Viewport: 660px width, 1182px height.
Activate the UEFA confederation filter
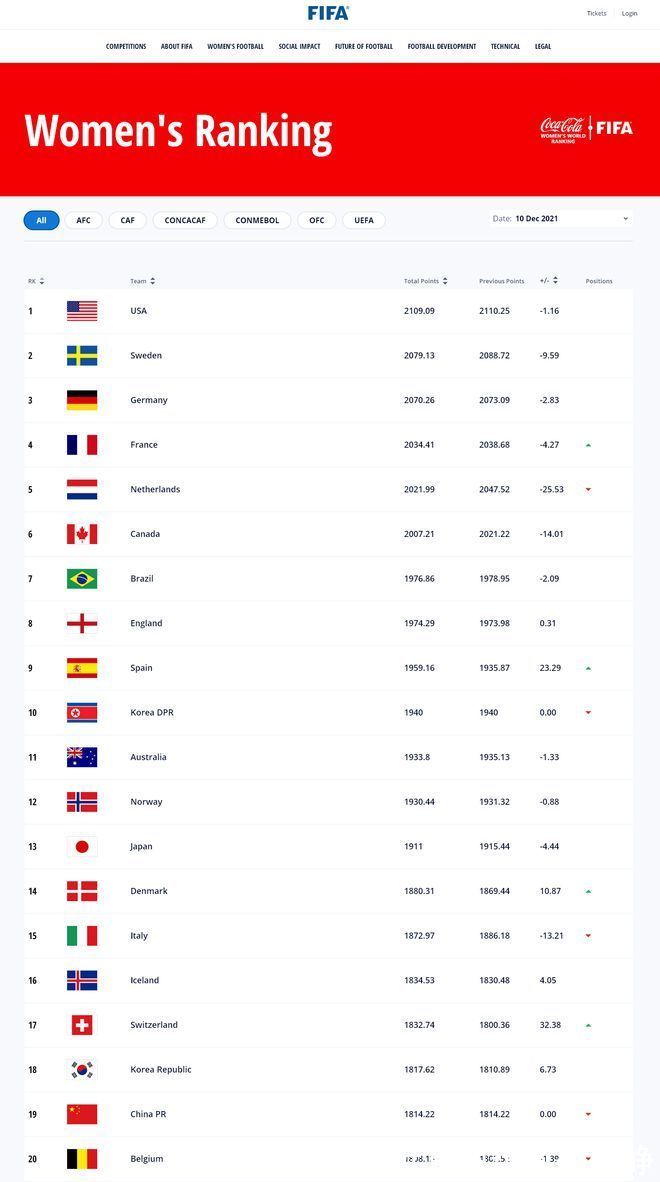(x=364, y=219)
